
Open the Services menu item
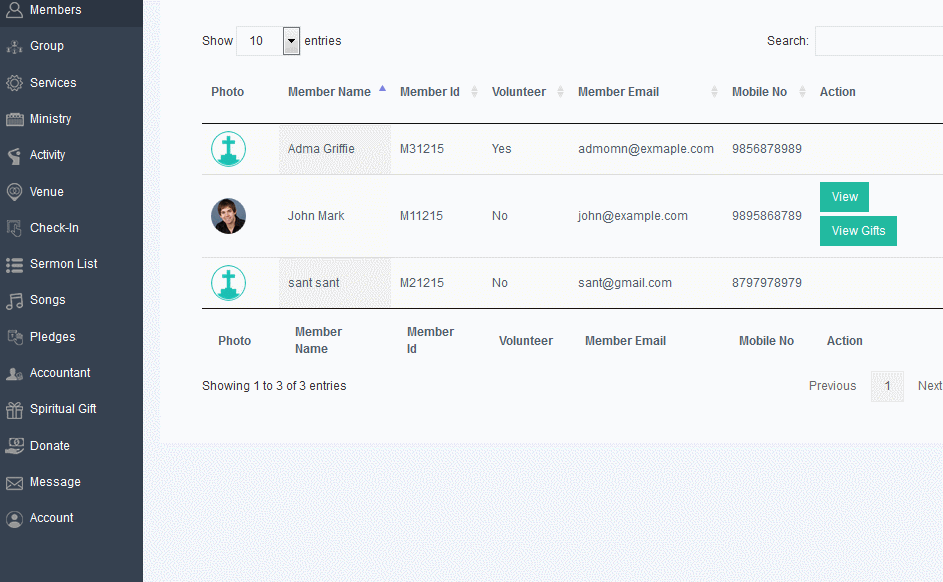[x=53, y=82]
